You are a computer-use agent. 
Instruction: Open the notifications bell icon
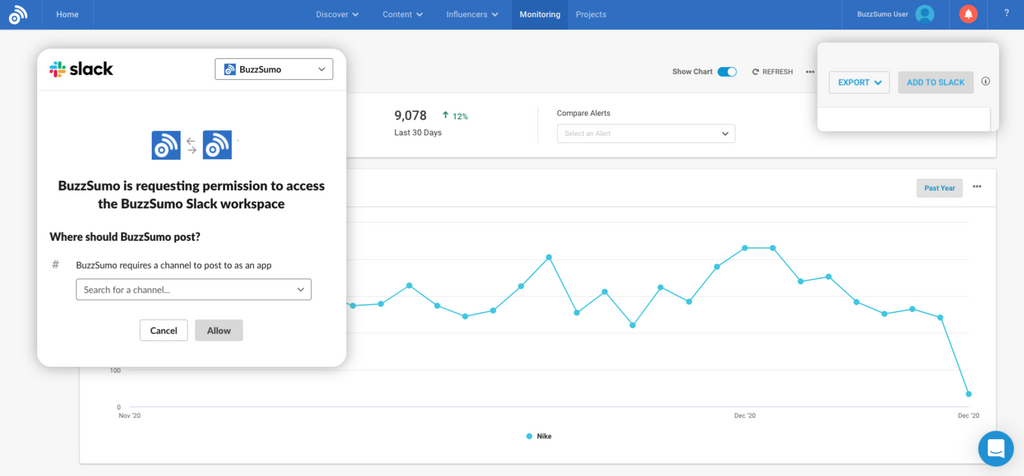[x=968, y=14]
